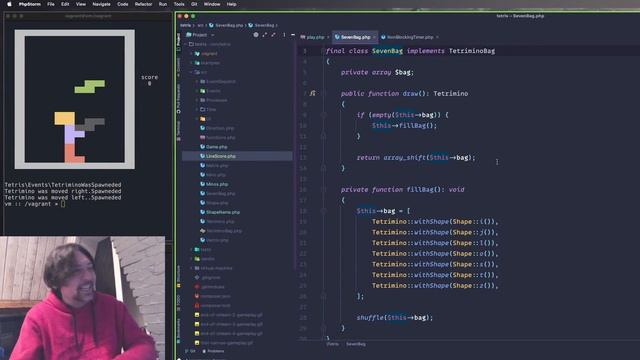The image size is (640, 360).
Task: Click the orange UI folder icon under src
Action: tap(202, 119)
